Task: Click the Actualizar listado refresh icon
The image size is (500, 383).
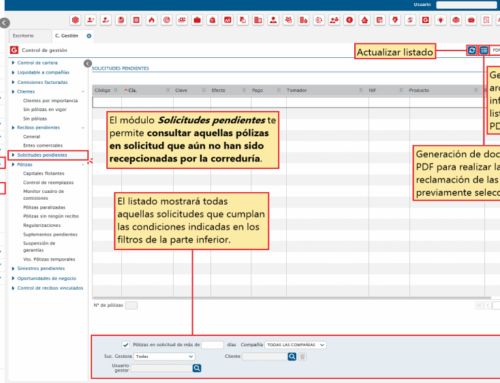Action: point(472,50)
